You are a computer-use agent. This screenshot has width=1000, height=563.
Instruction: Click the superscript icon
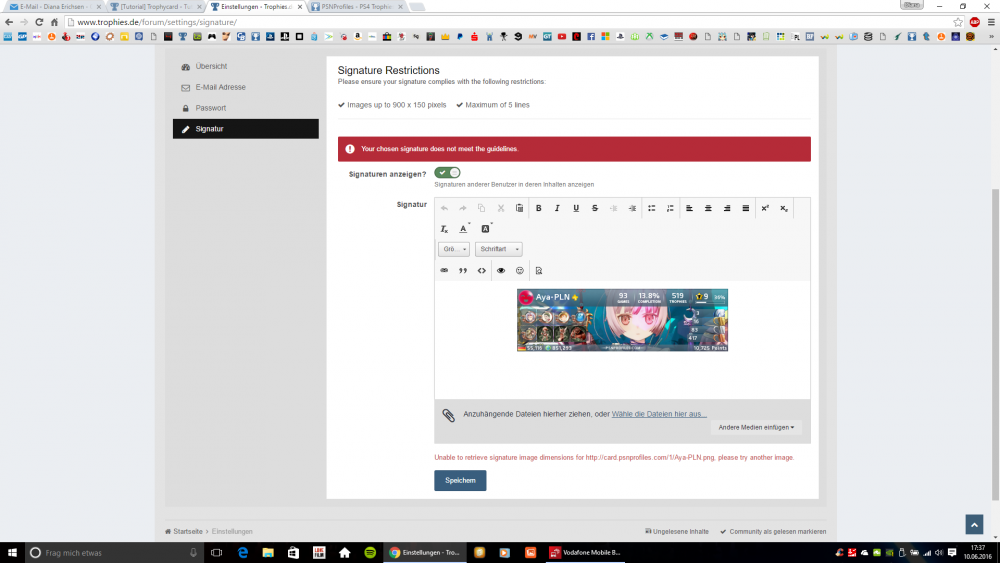[x=765, y=208]
